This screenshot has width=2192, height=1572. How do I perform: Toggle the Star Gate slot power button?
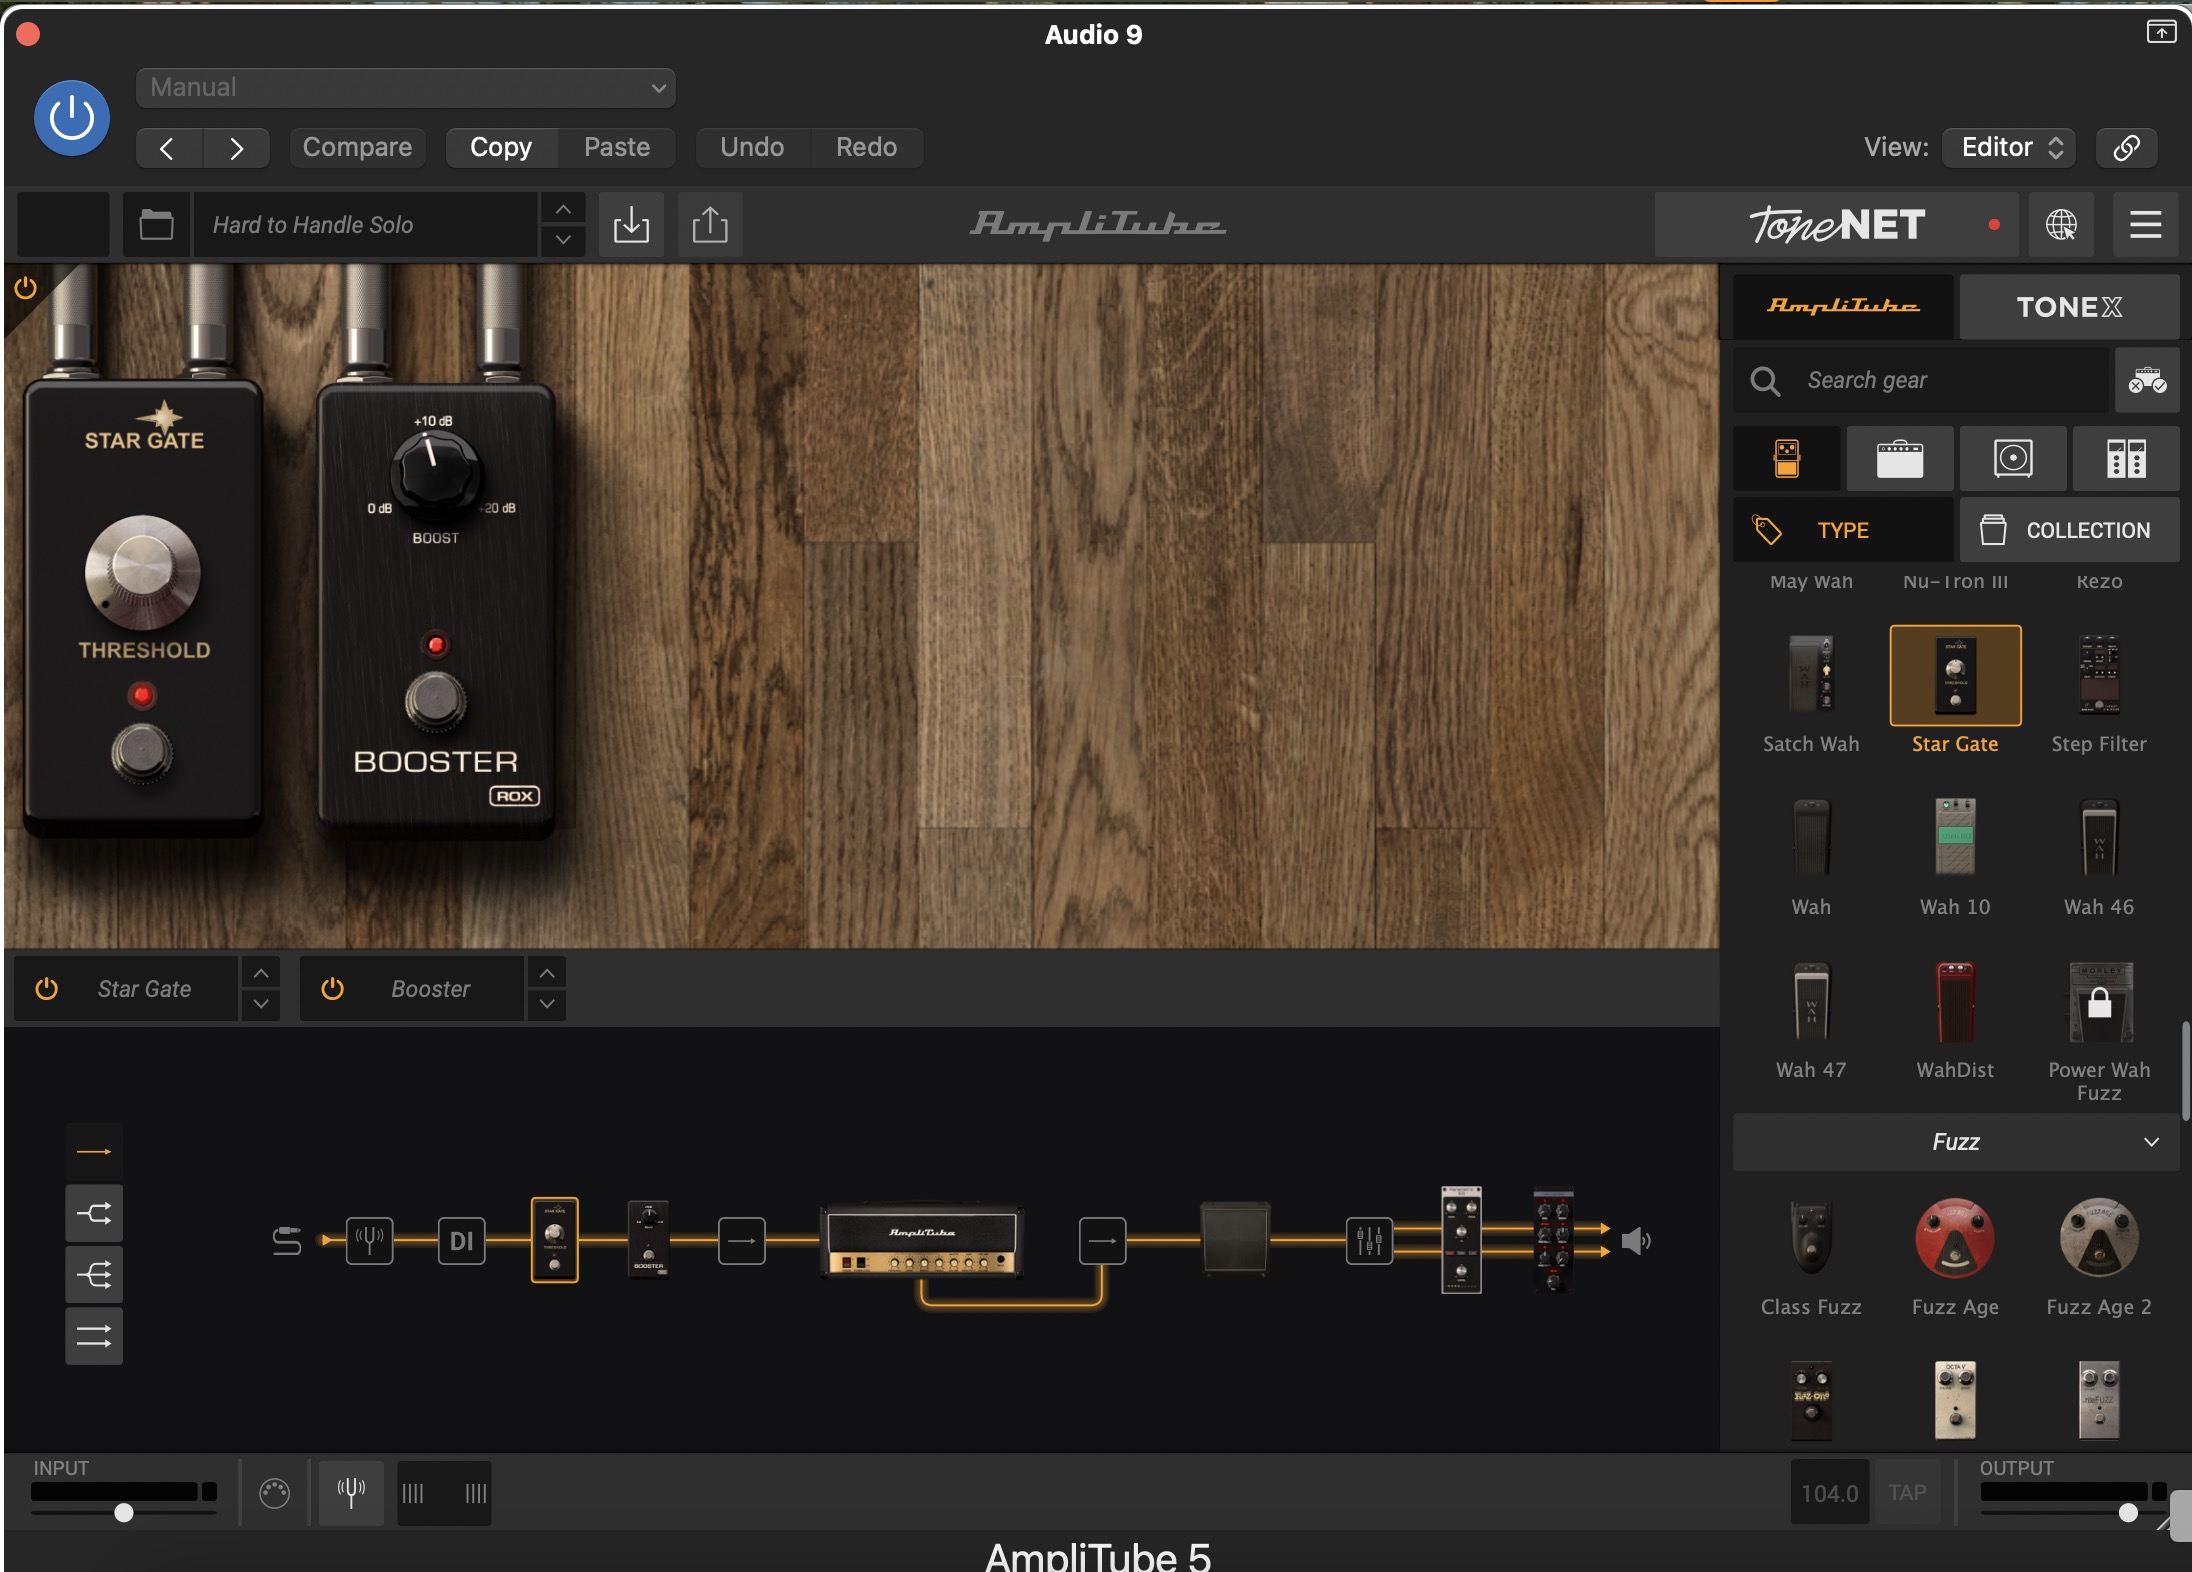tap(47, 989)
